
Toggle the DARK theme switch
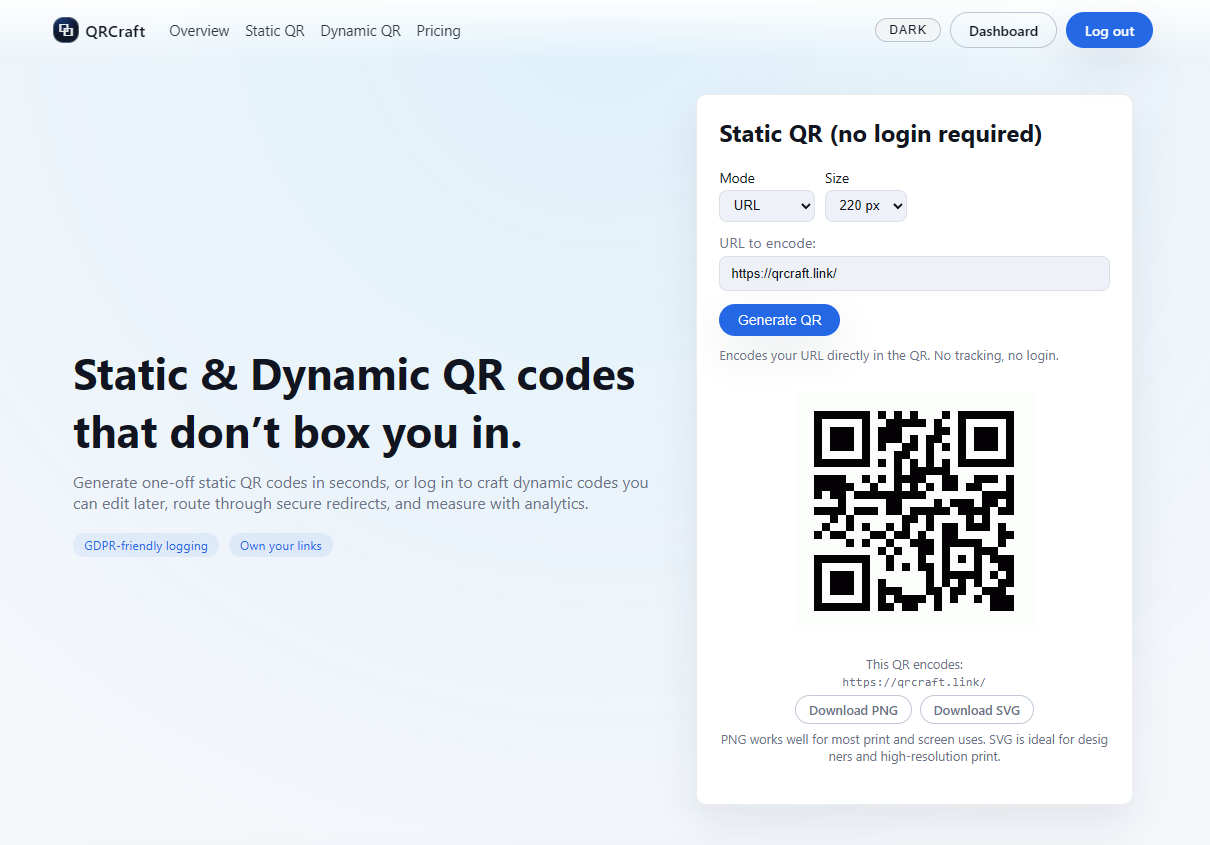click(x=907, y=30)
